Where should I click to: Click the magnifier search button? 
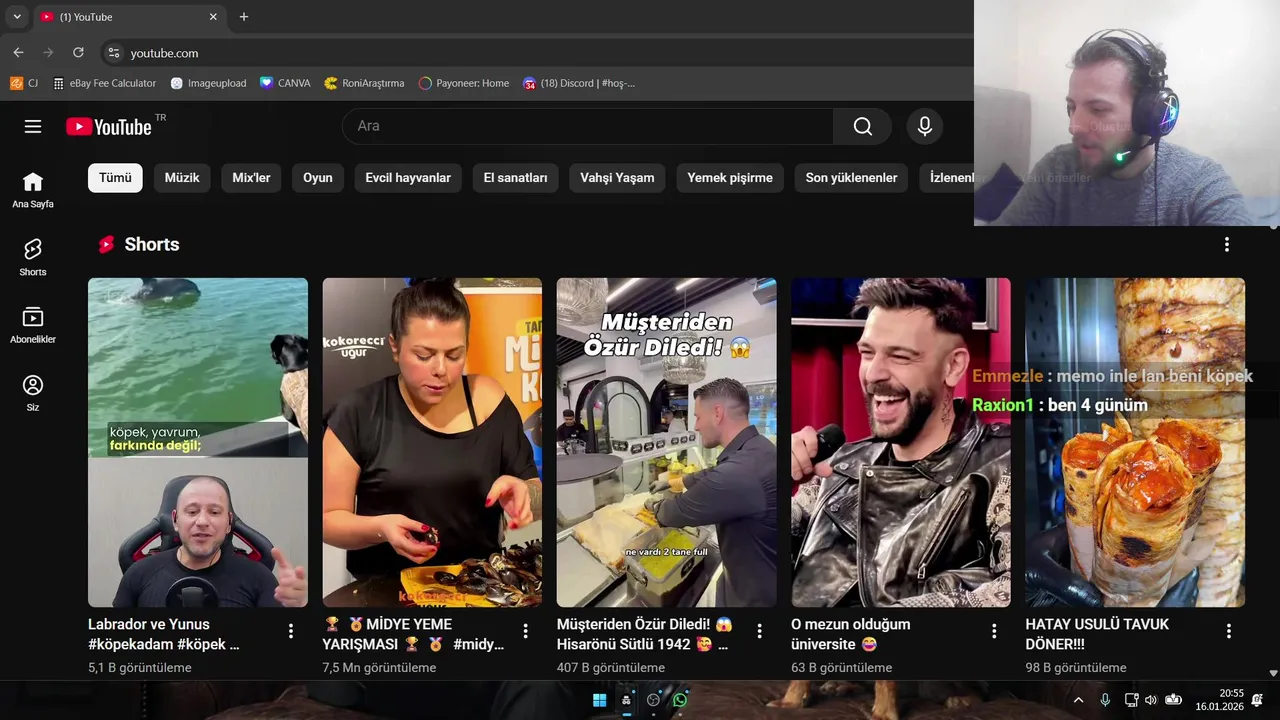point(862,126)
